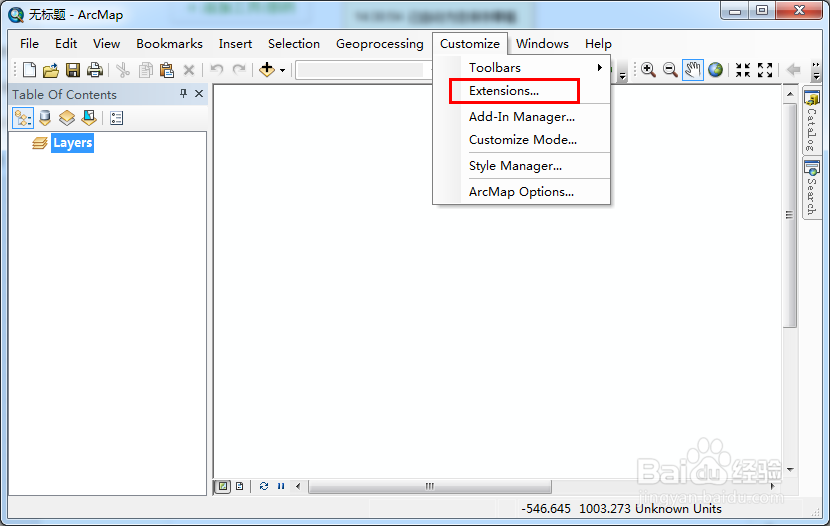830x526 pixels.
Task: Click the vertical scrollbar up arrow
Action: click(790, 94)
